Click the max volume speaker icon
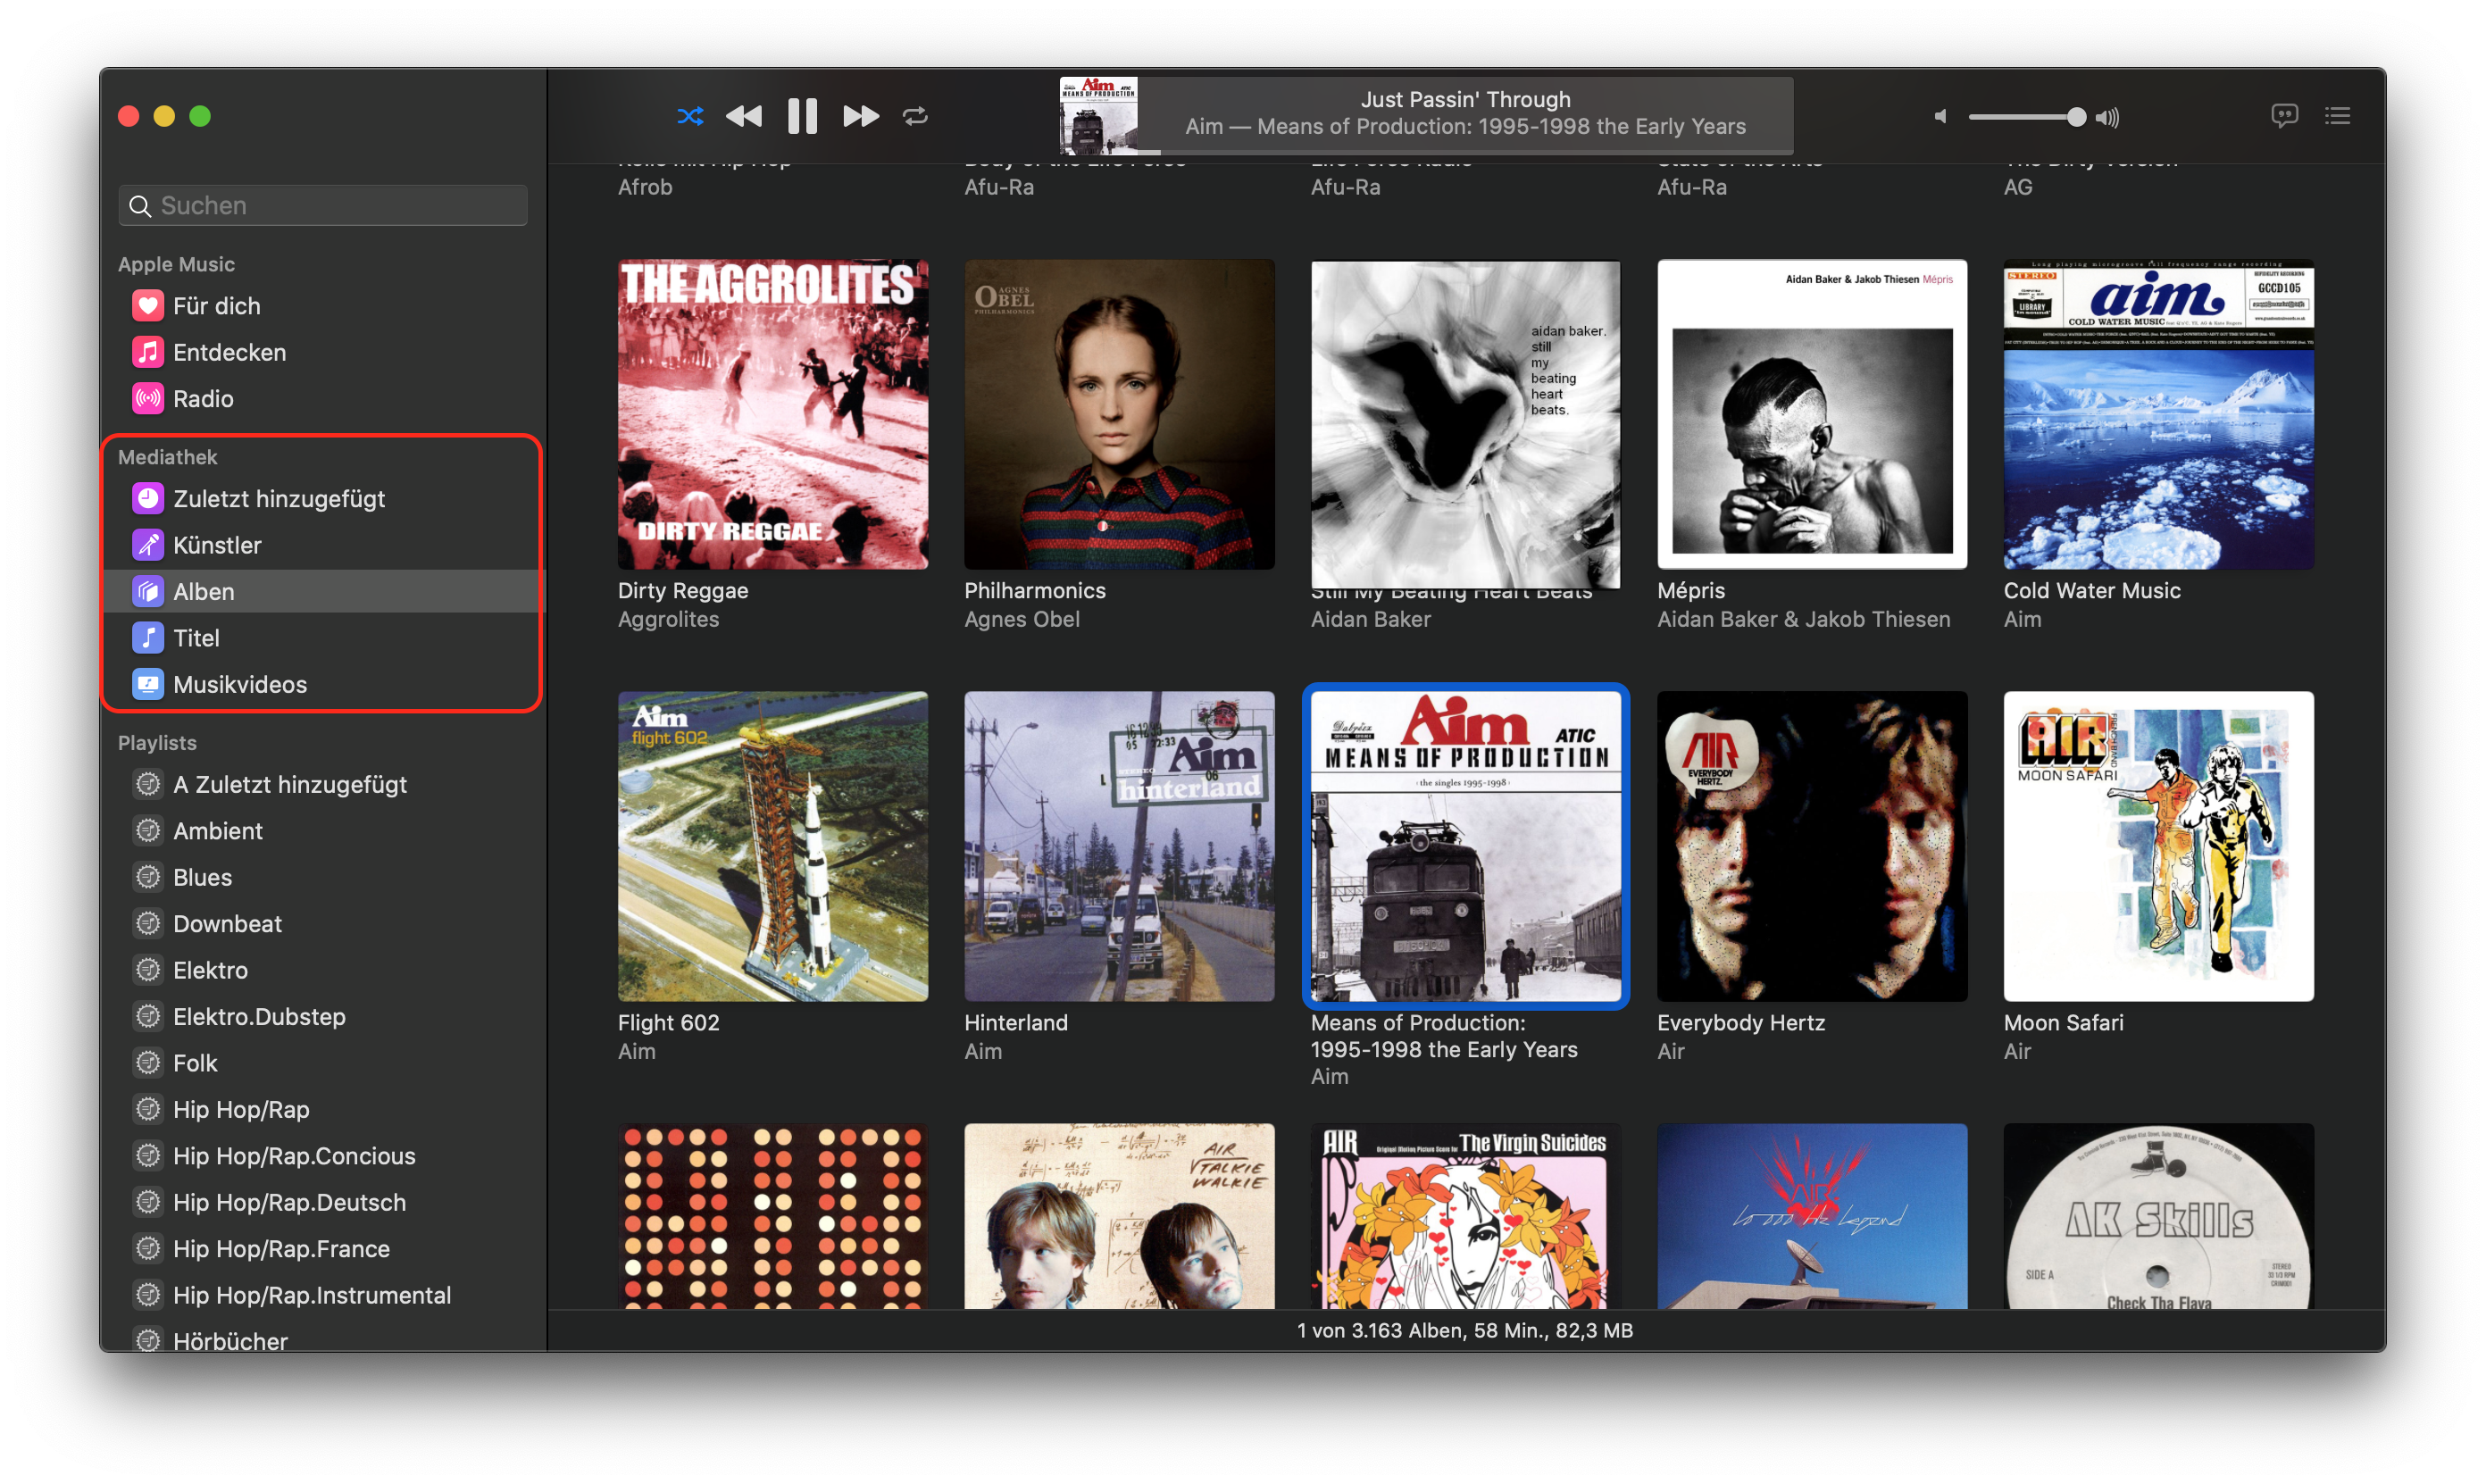The height and width of the screenshot is (1484, 2486). pos(2108,117)
